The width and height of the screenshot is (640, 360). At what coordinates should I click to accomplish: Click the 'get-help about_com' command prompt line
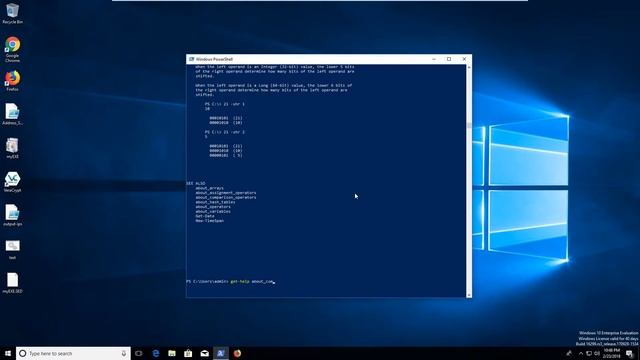[230, 282]
